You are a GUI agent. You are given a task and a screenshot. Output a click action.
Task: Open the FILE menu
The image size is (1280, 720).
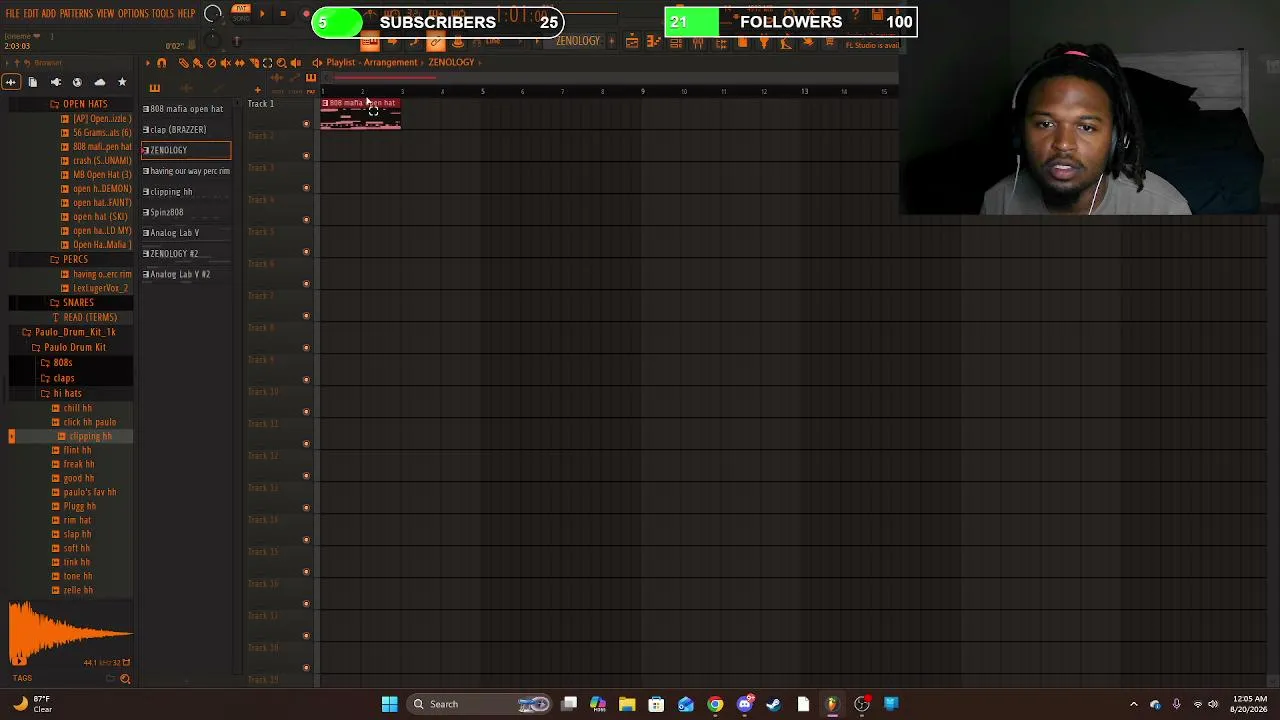(x=13, y=14)
